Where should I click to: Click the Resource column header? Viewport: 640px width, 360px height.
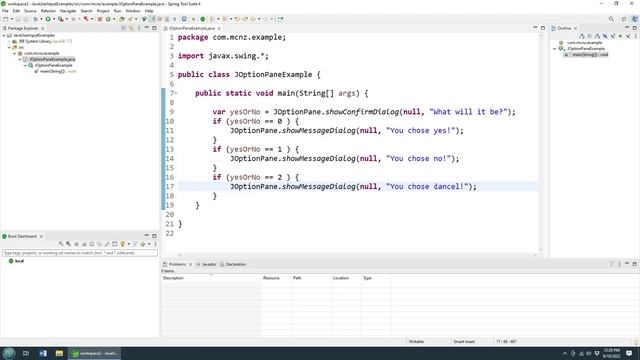pos(276,278)
